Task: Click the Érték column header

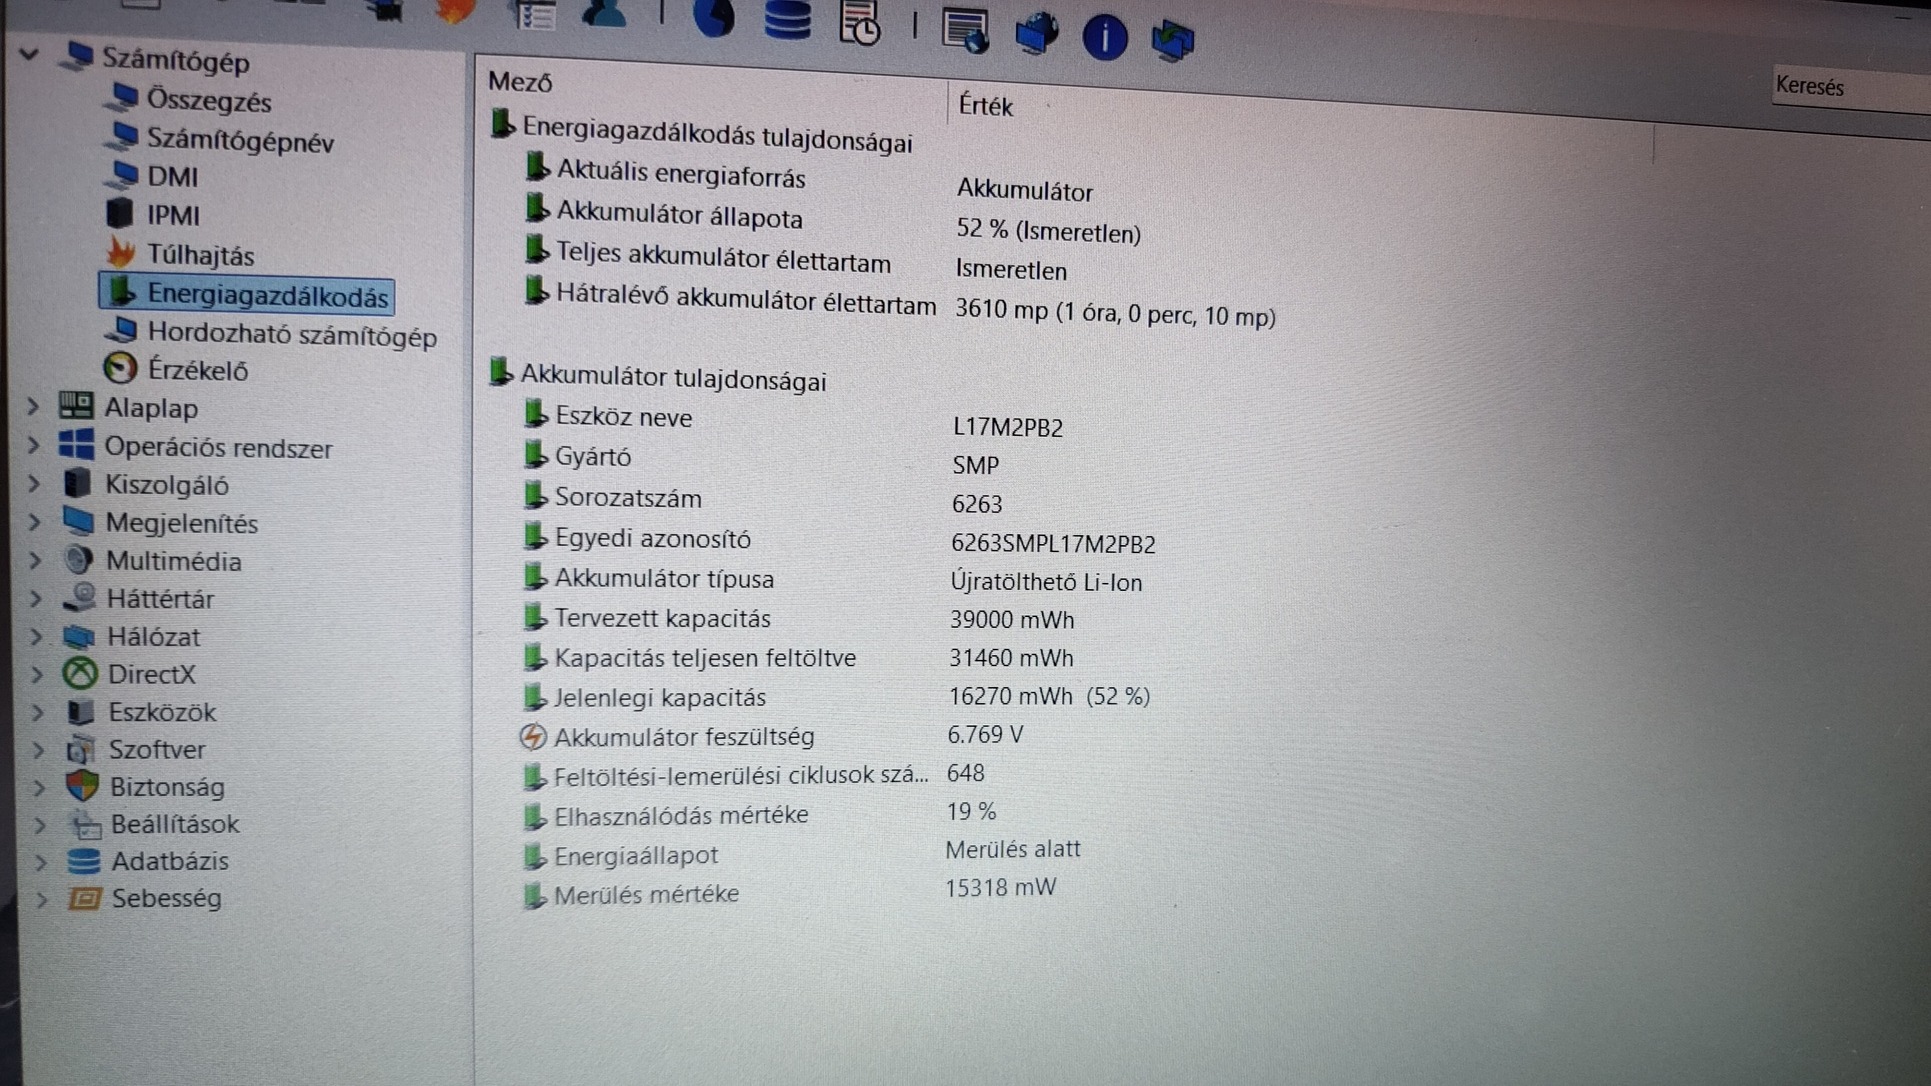Action: click(985, 106)
